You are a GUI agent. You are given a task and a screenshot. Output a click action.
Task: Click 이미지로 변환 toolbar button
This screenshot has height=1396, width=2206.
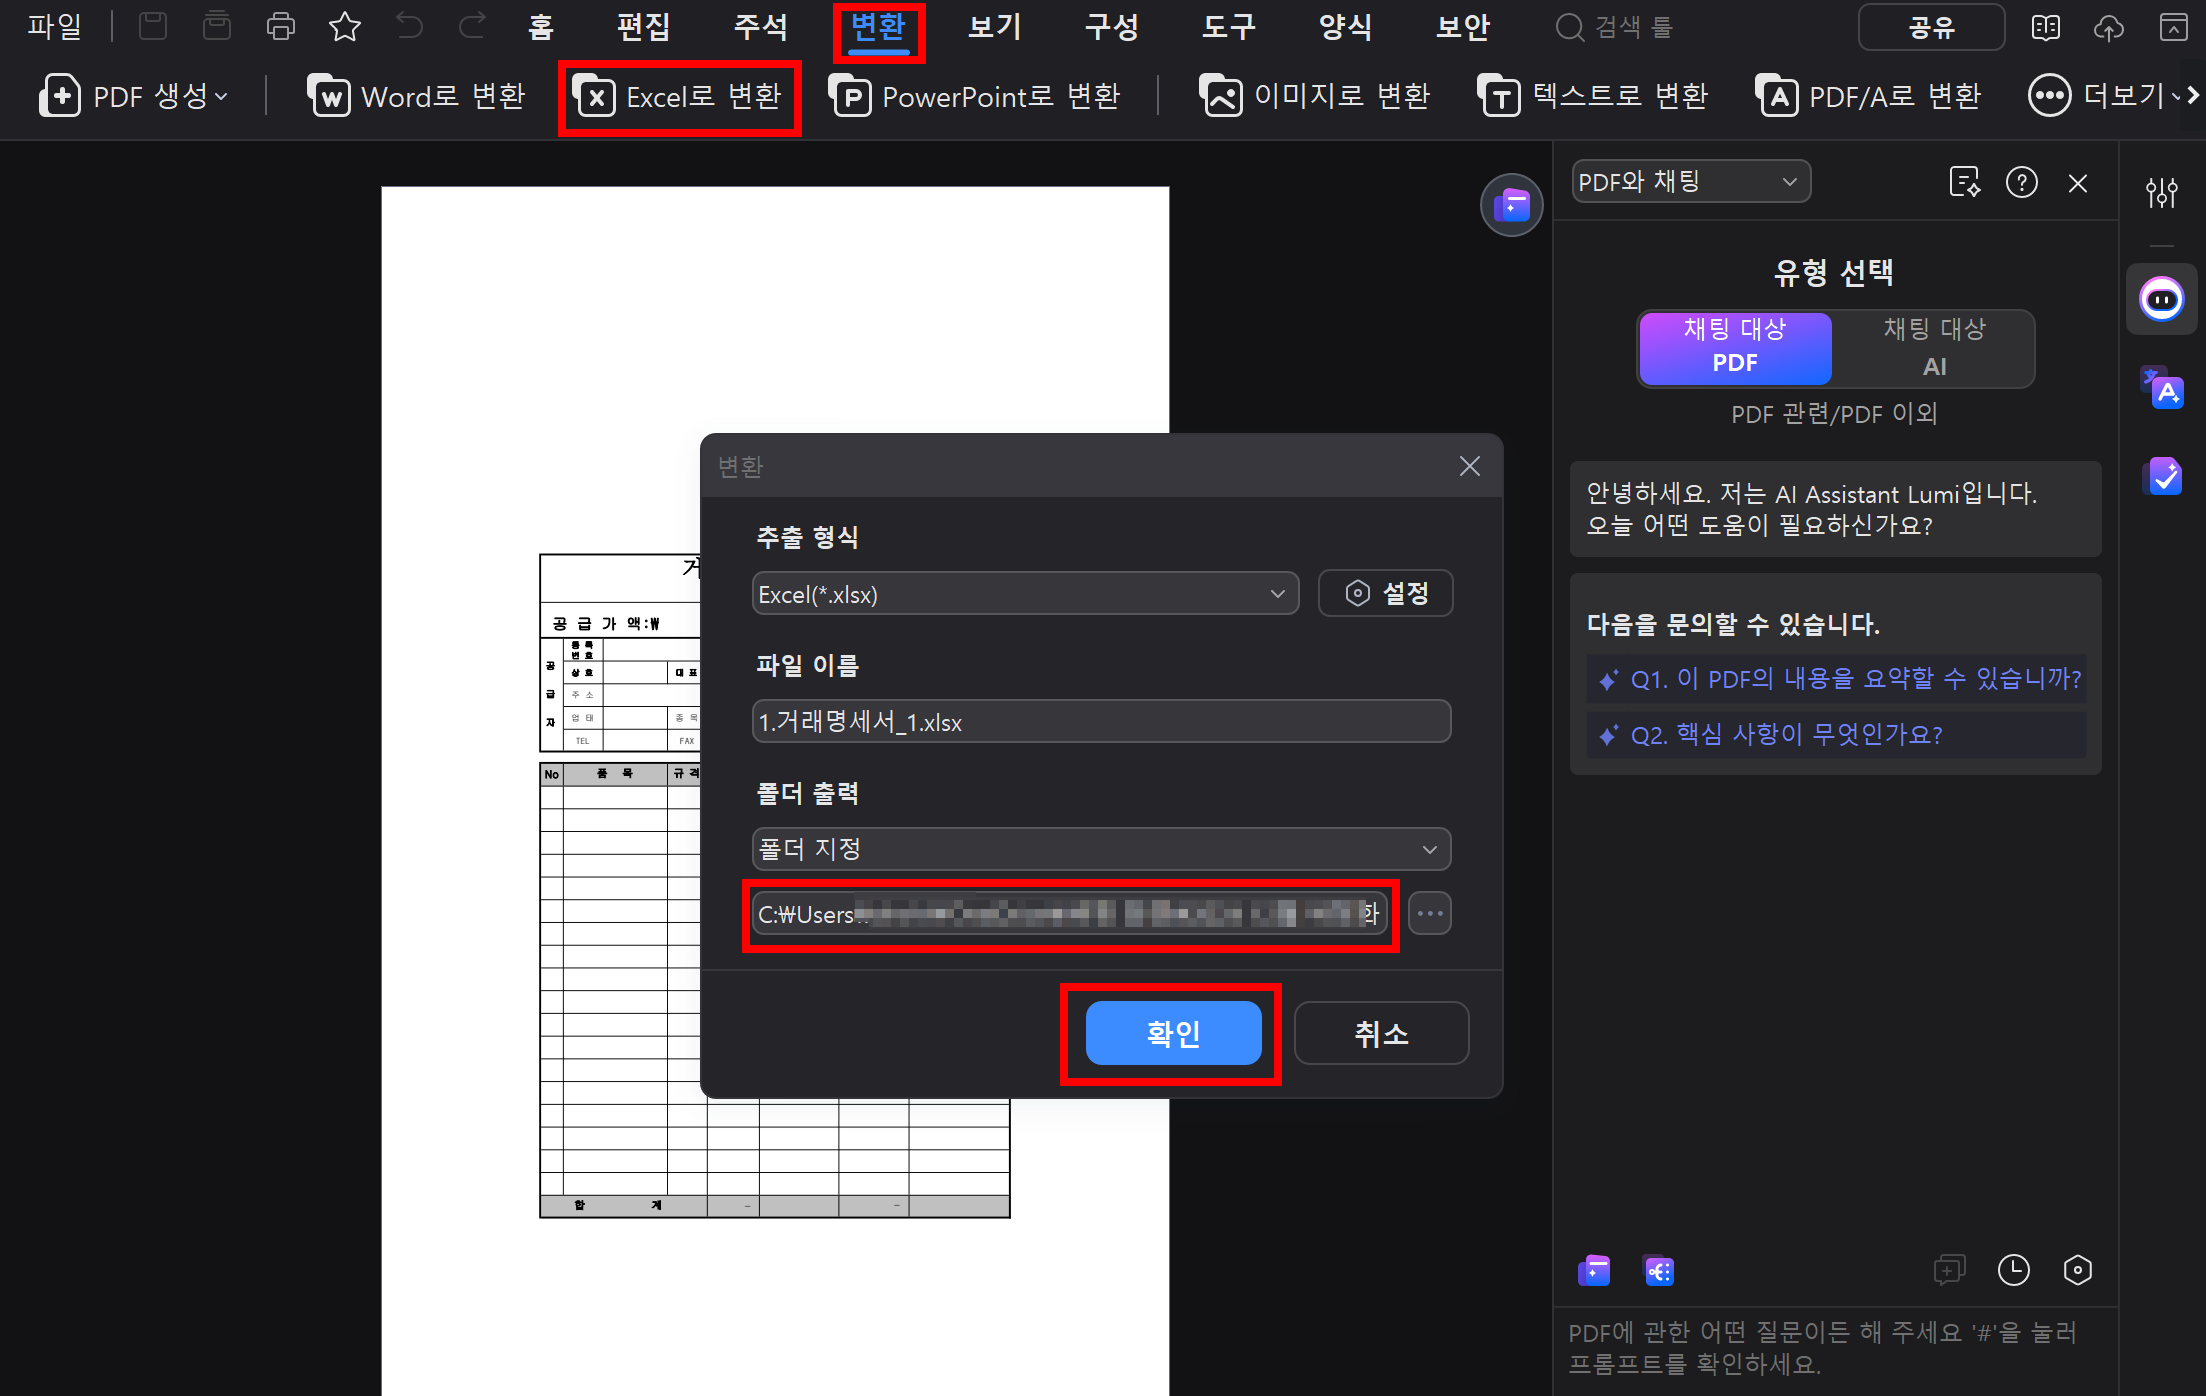click(x=1315, y=96)
